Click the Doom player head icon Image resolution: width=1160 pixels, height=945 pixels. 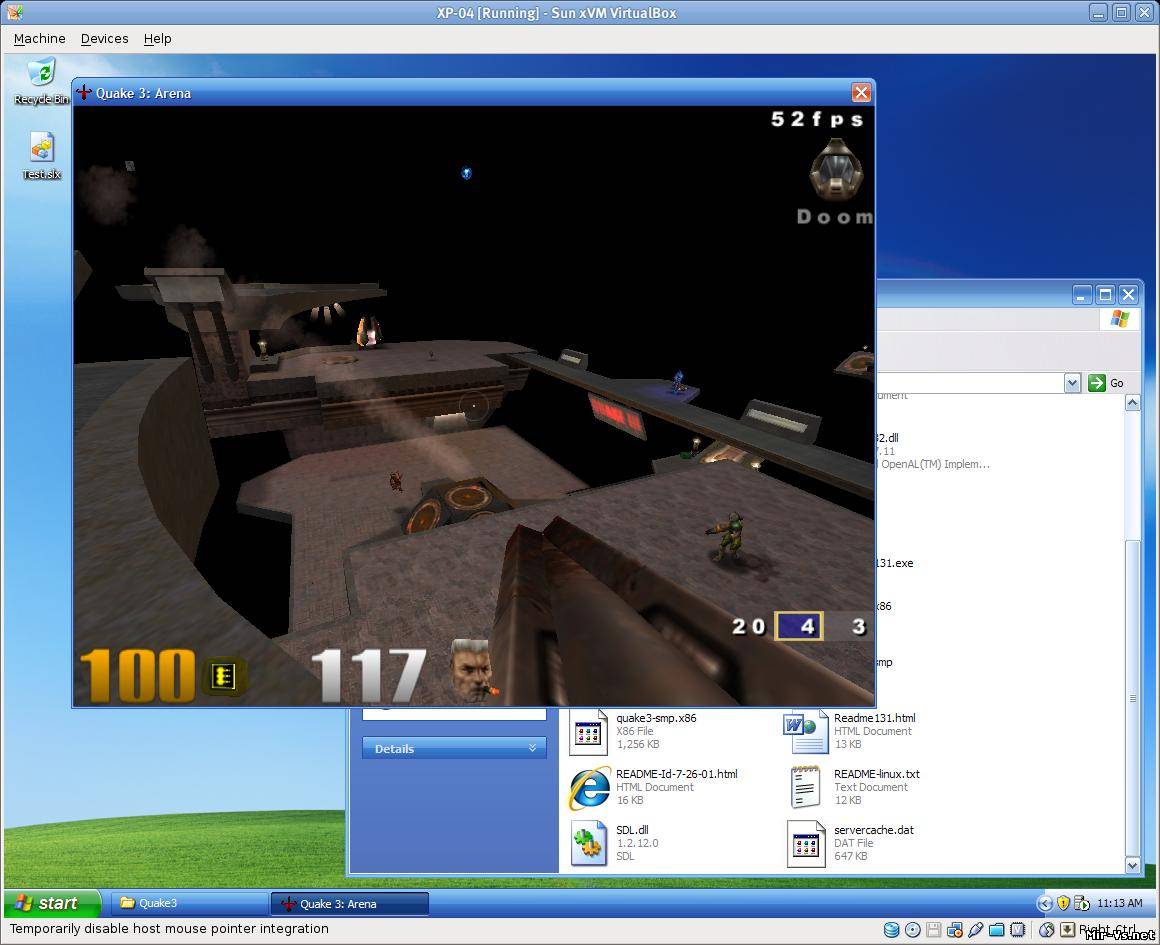[836, 169]
